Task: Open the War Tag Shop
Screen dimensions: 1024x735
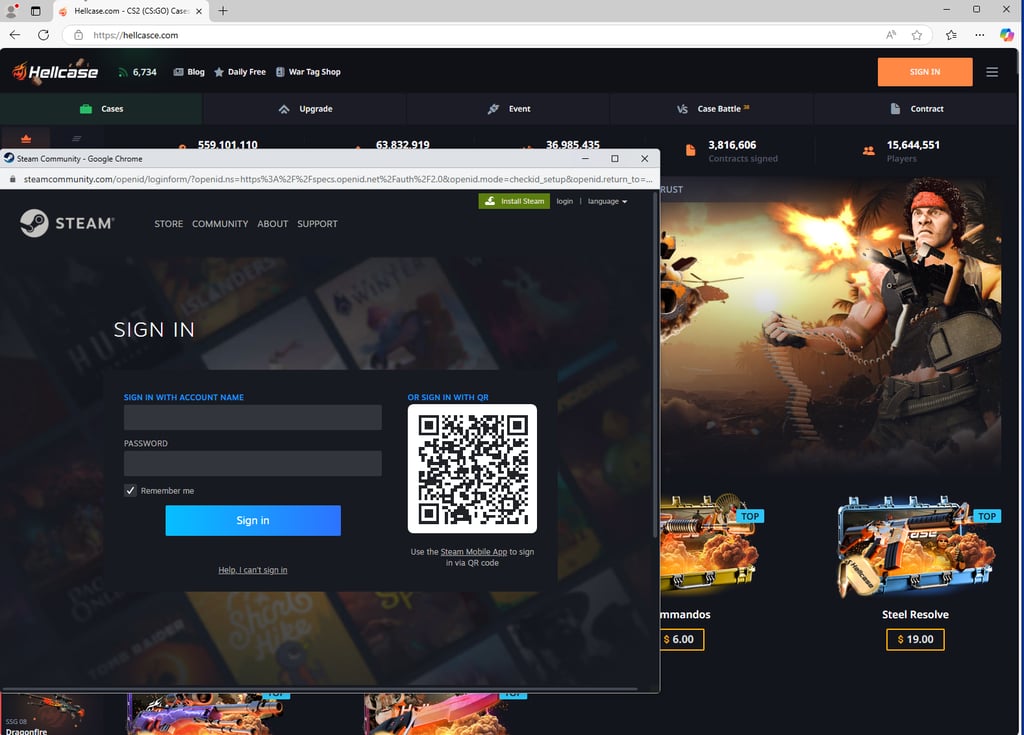Action: [308, 72]
